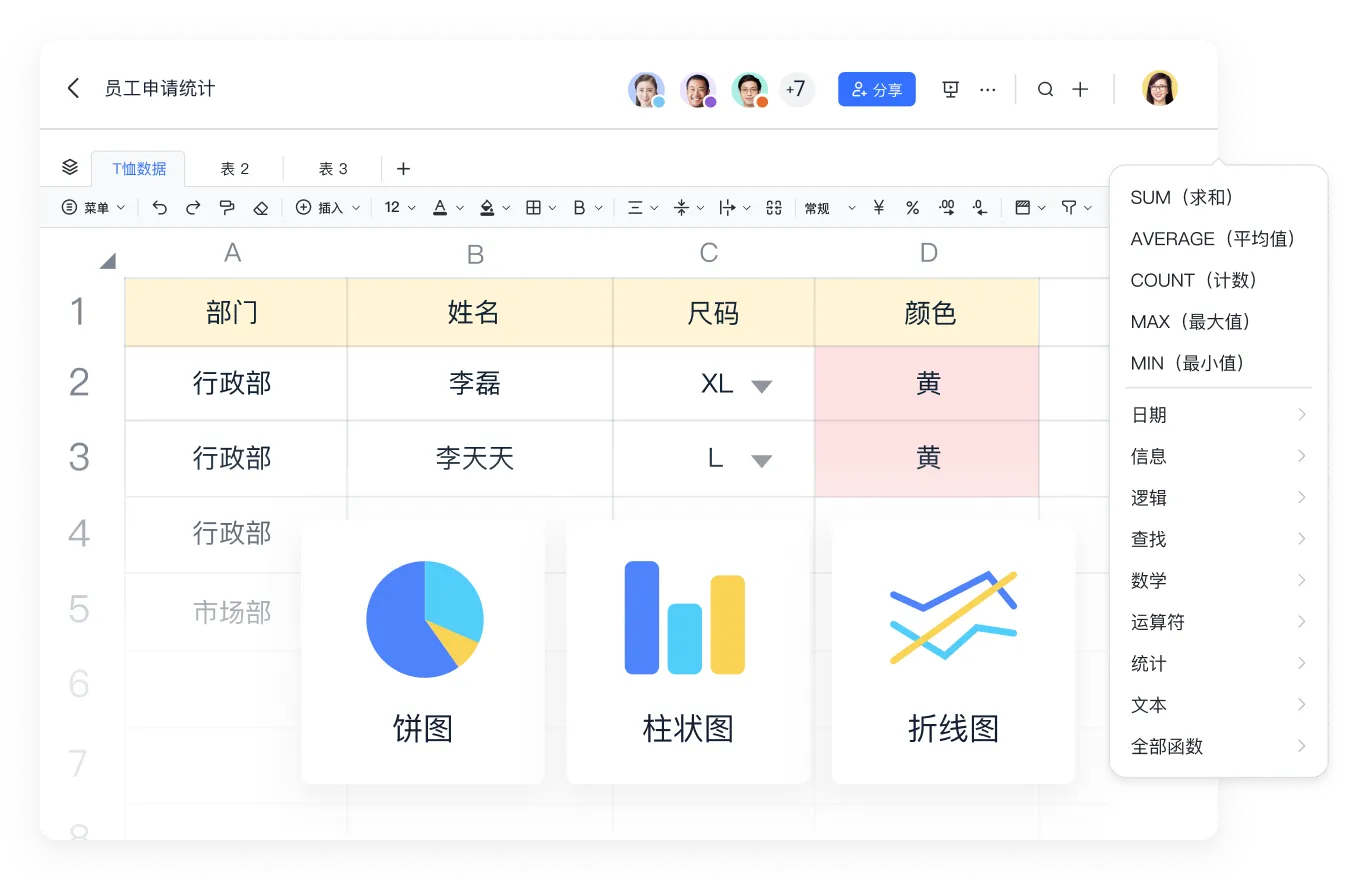
Task: Click the redo arrow in the toolbar
Action: click(x=193, y=208)
